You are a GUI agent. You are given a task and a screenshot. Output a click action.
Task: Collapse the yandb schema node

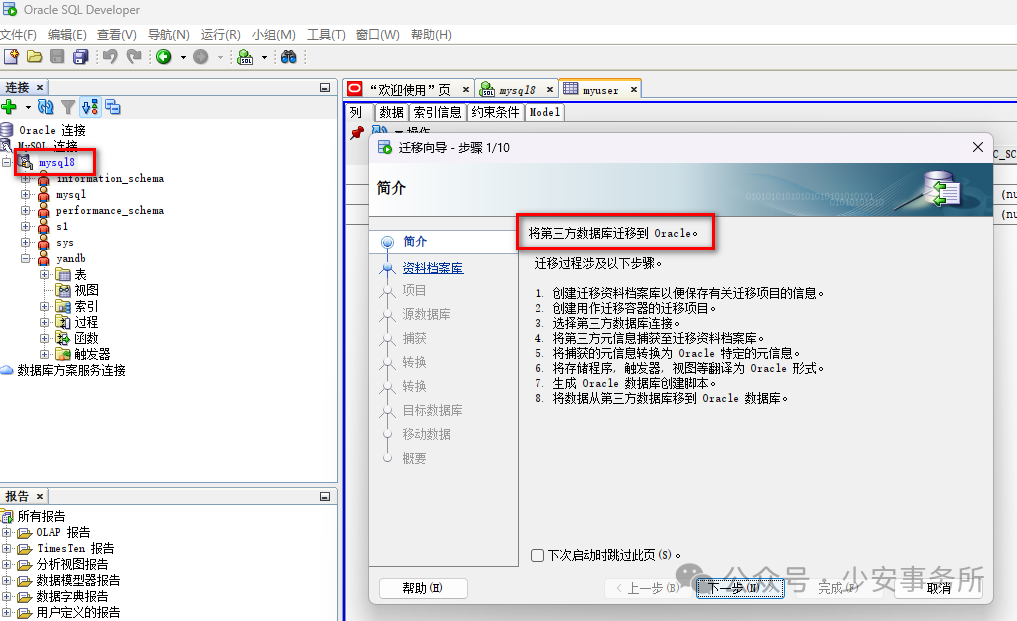tap(25, 258)
